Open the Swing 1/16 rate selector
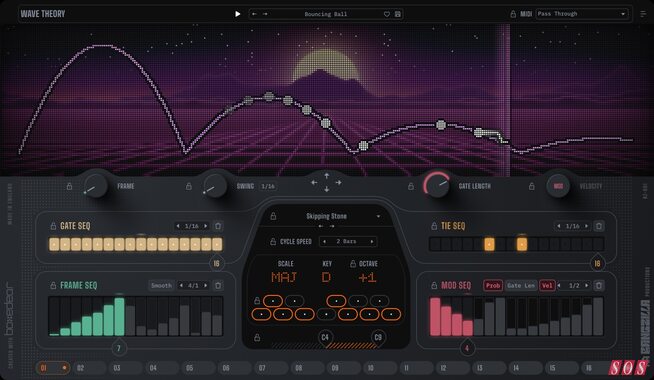The image size is (654, 380). [x=268, y=186]
